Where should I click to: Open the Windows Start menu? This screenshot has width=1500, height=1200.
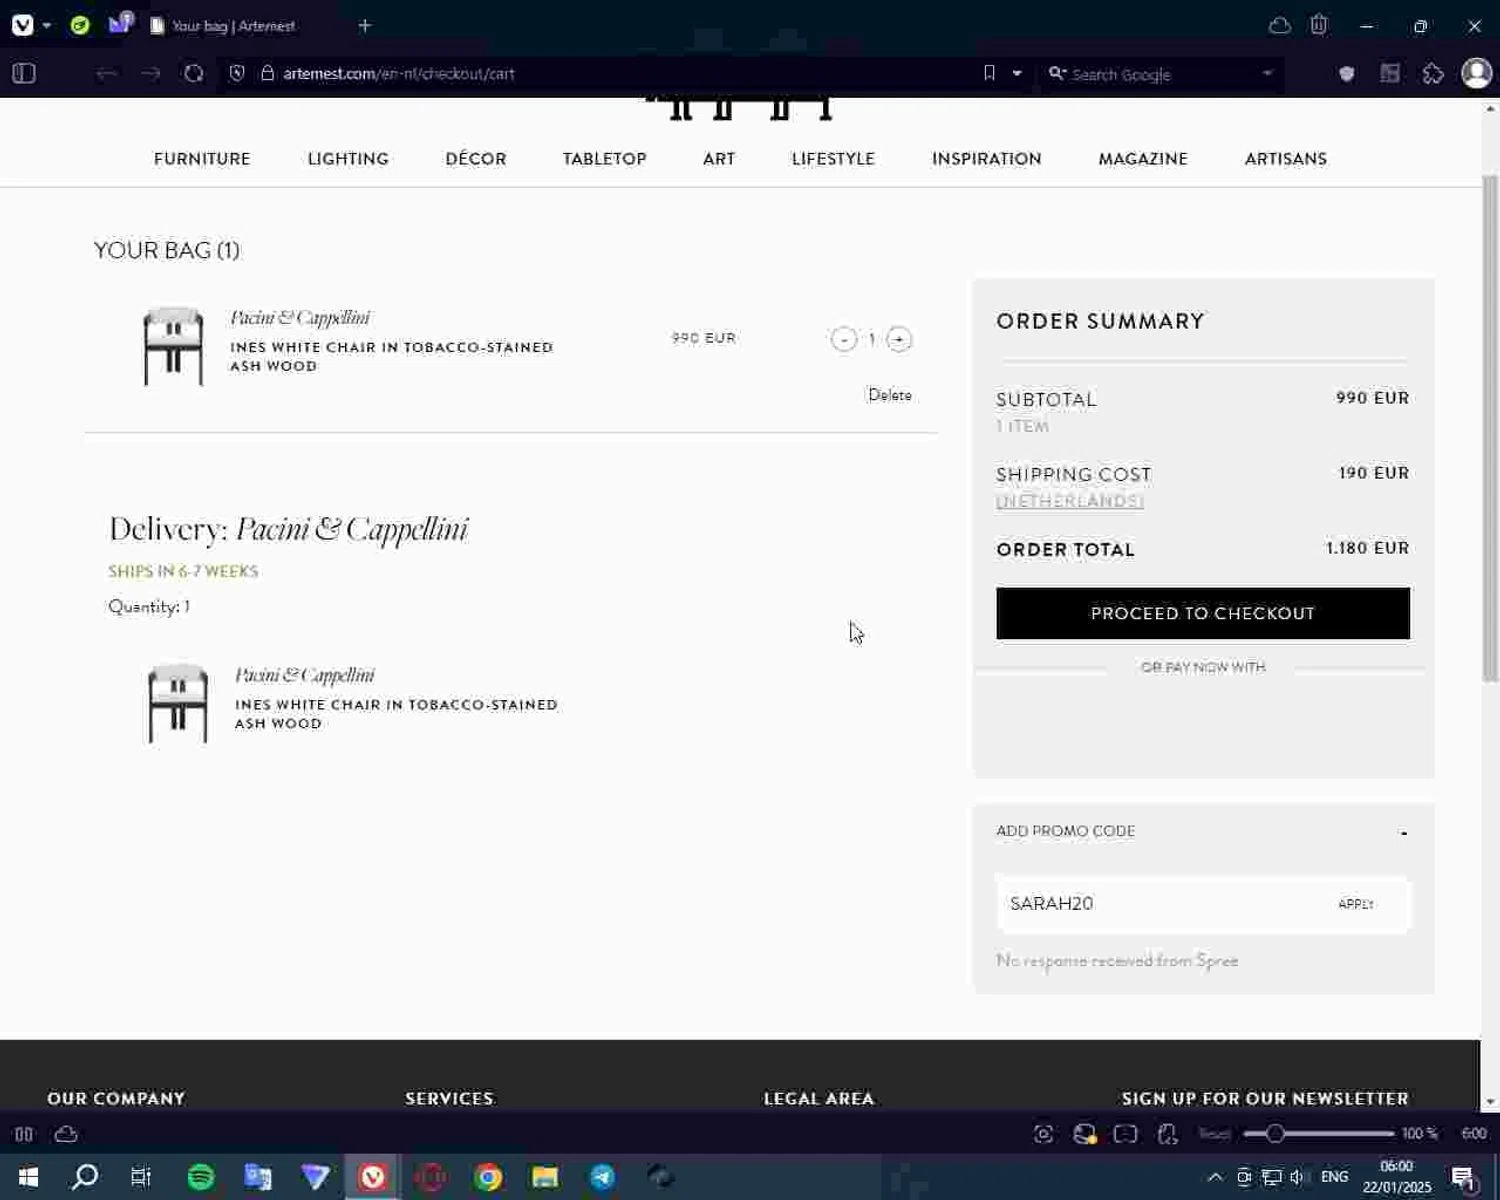pyautogui.click(x=28, y=1177)
